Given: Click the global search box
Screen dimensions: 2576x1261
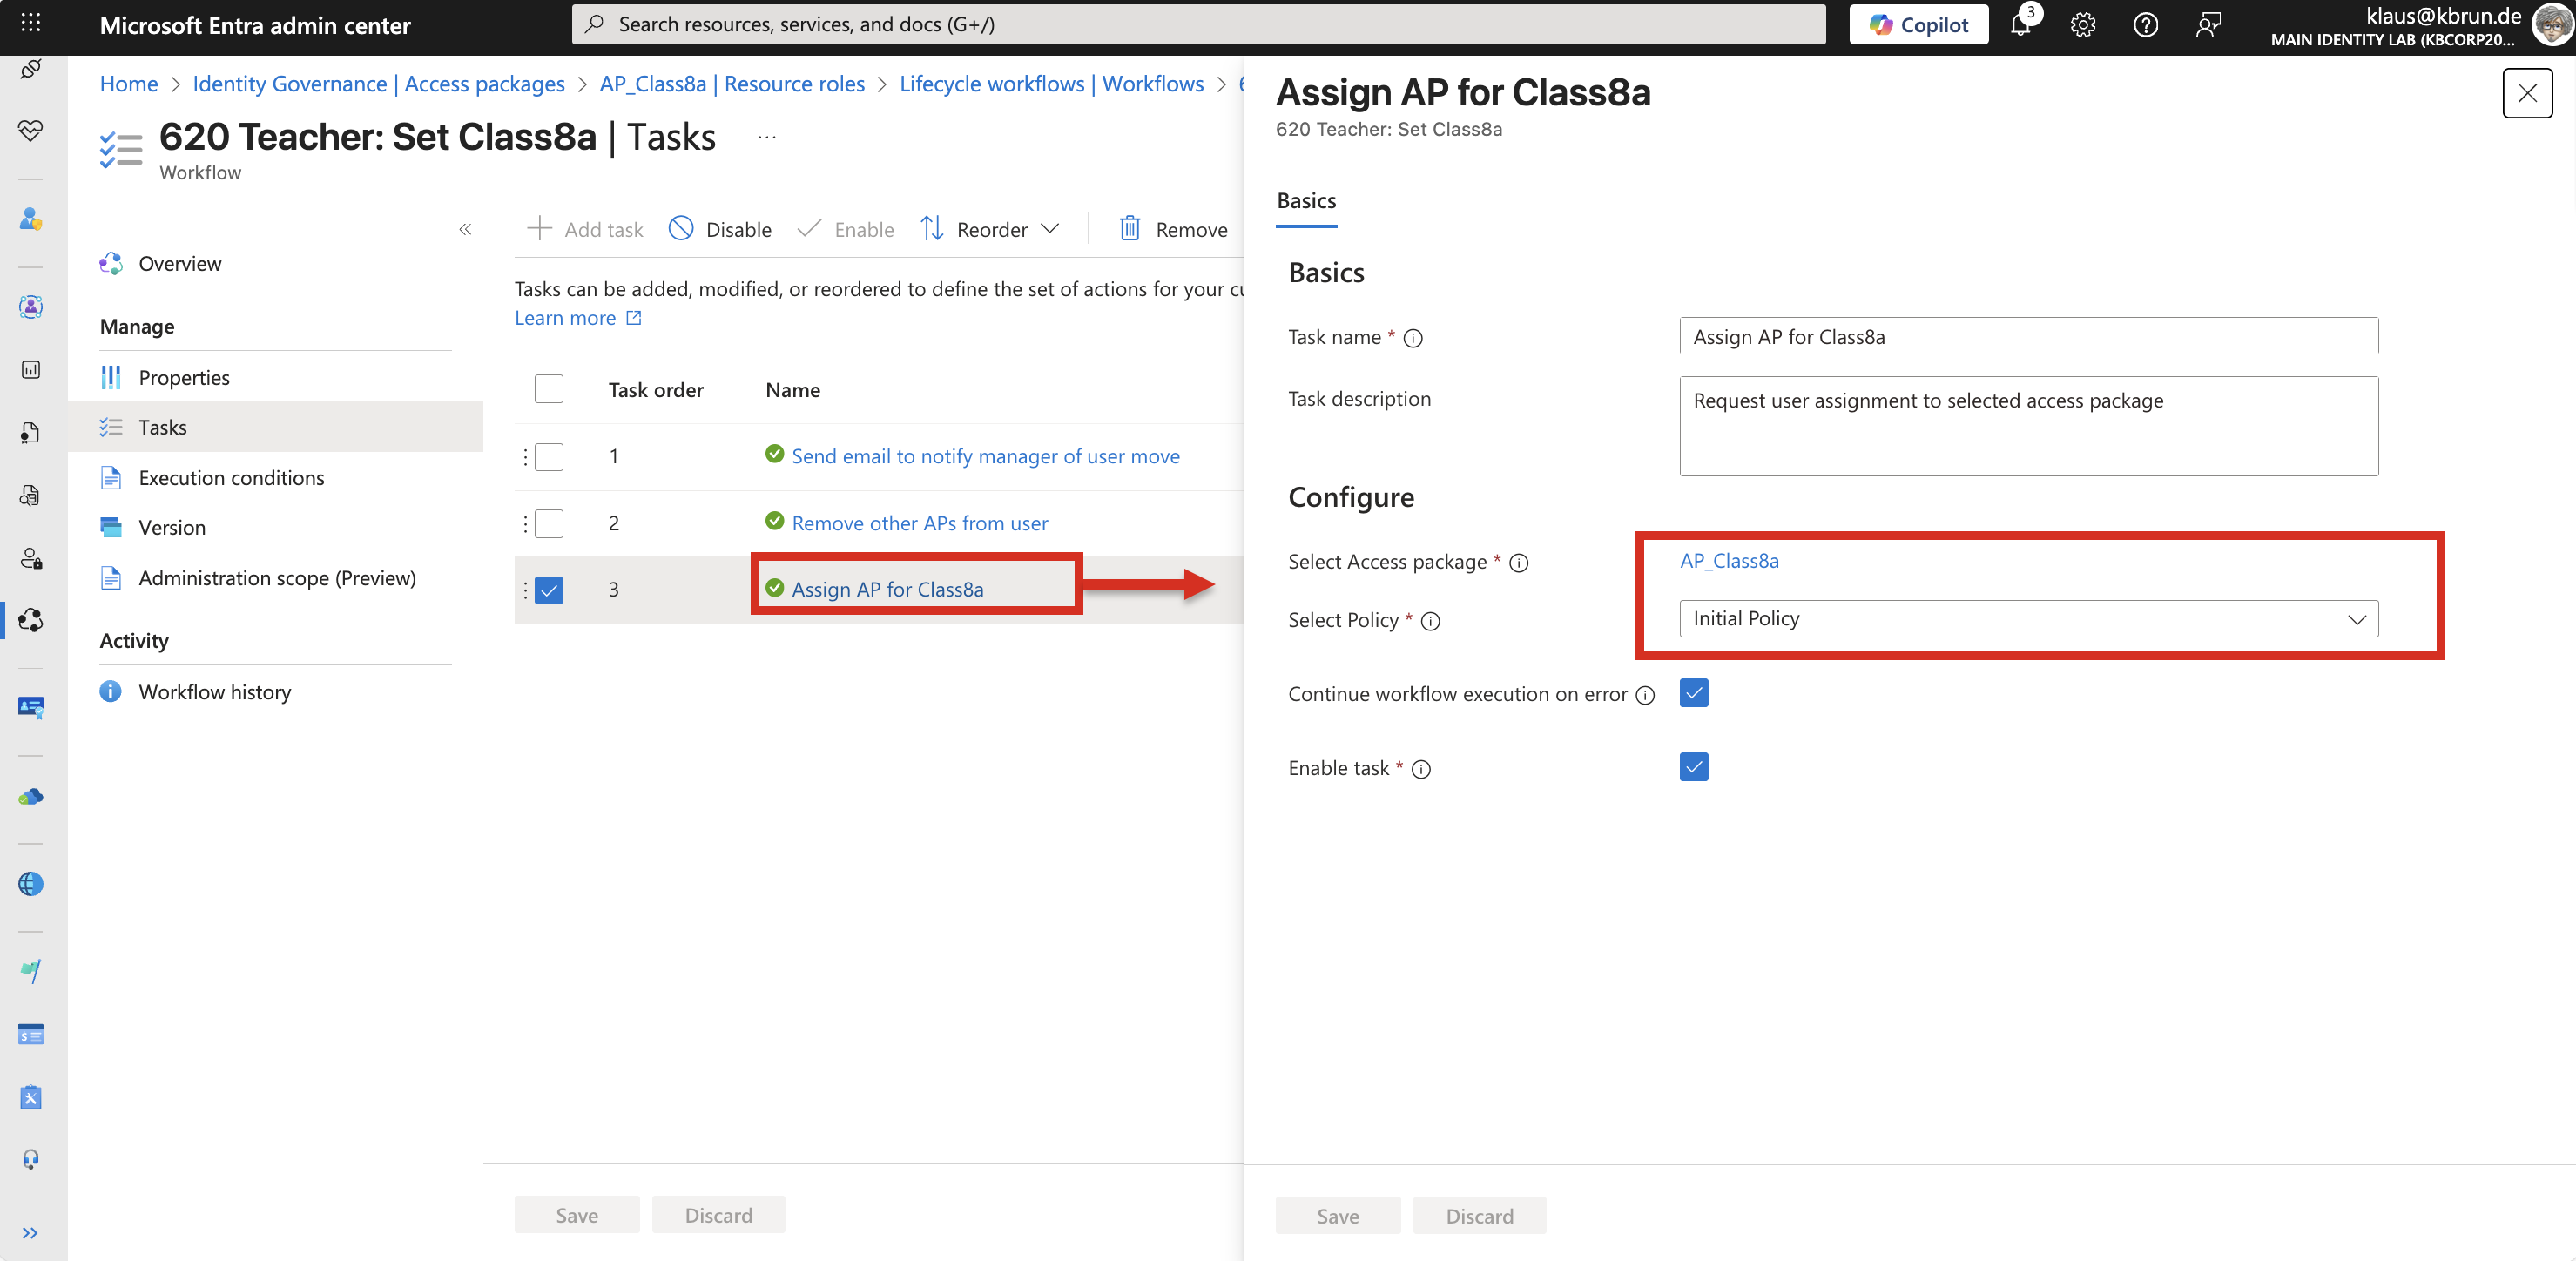Looking at the screenshot, I should pyautogui.click(x=1197, y=24).
